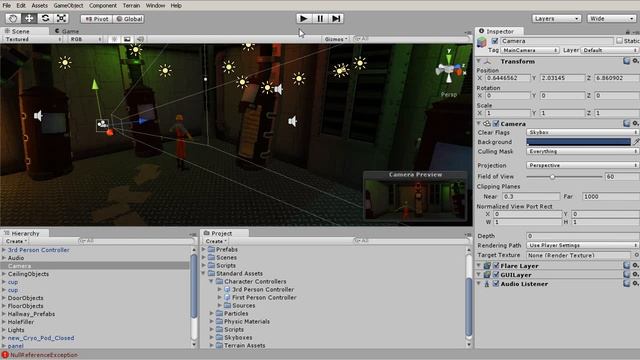This screenshot has width=640, height=360.
Task: Toggle scene audio button
Action: click(140, 39)
